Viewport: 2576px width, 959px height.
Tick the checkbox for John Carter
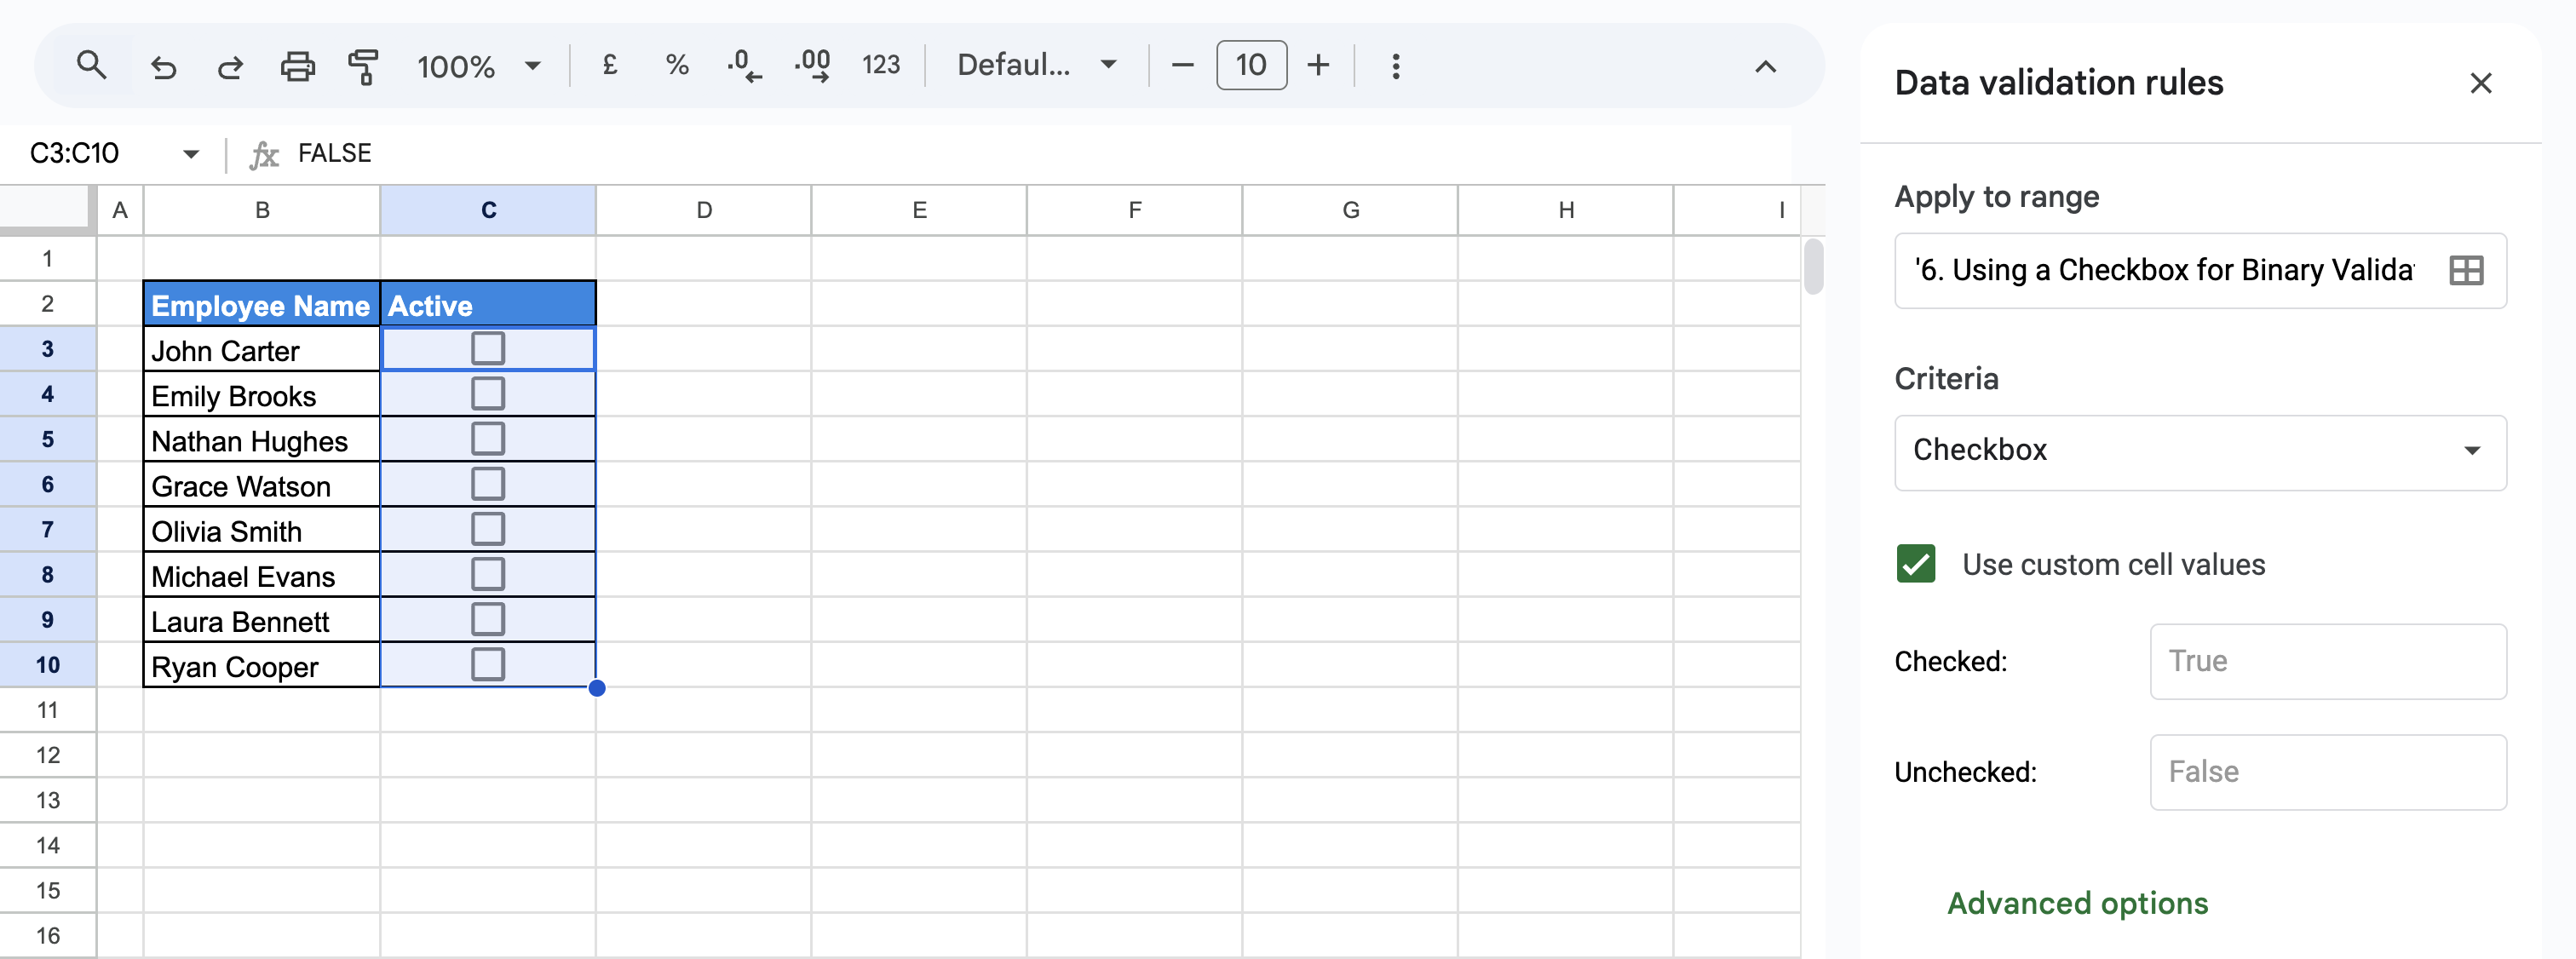pos(488,349)
